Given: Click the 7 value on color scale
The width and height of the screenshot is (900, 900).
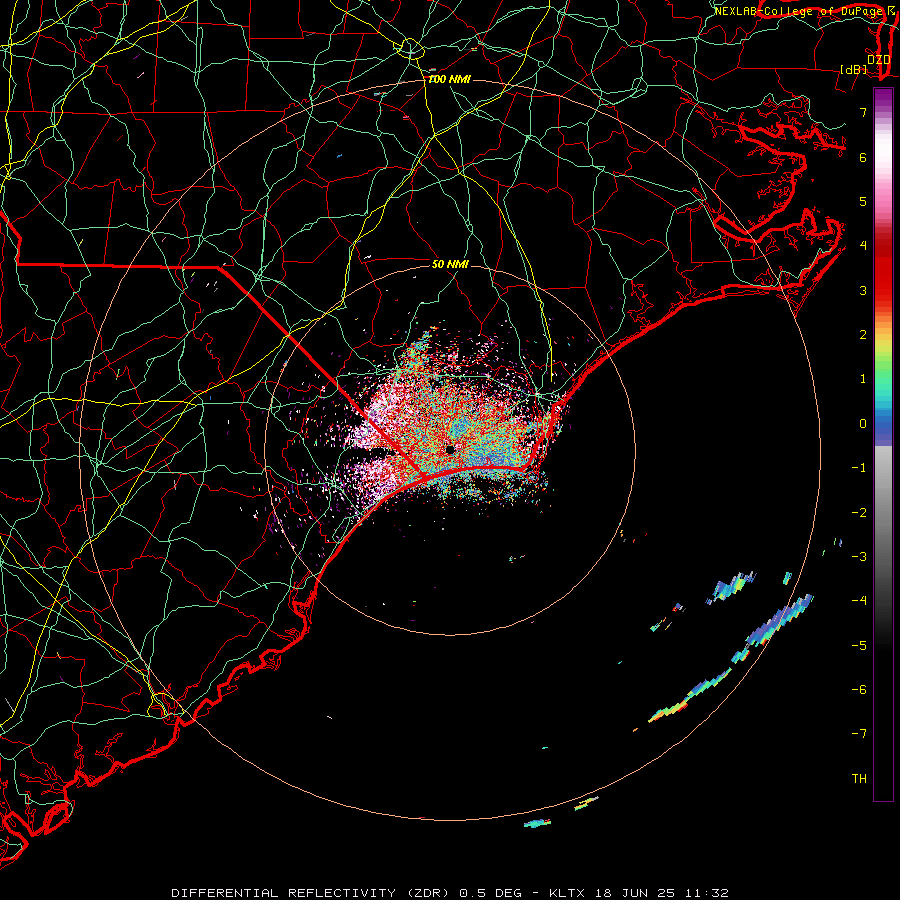Looking at the screenshot, I should pos(863,112).
